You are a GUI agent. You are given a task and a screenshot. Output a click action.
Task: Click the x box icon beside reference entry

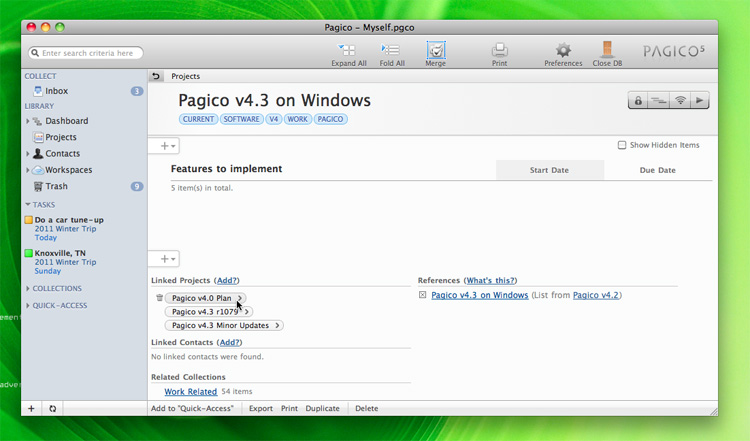coord(422,295)
